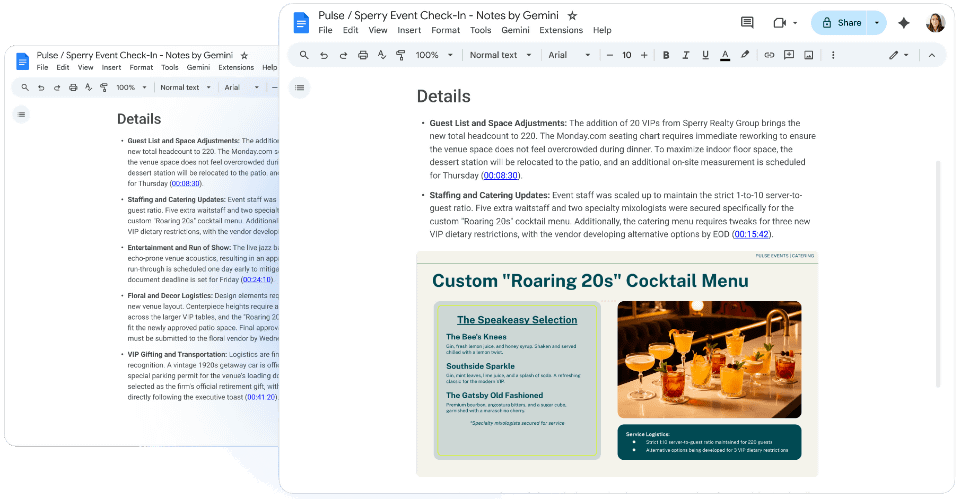
Task: Open the Share options dropdown arrow
Action: pos(877,23)
